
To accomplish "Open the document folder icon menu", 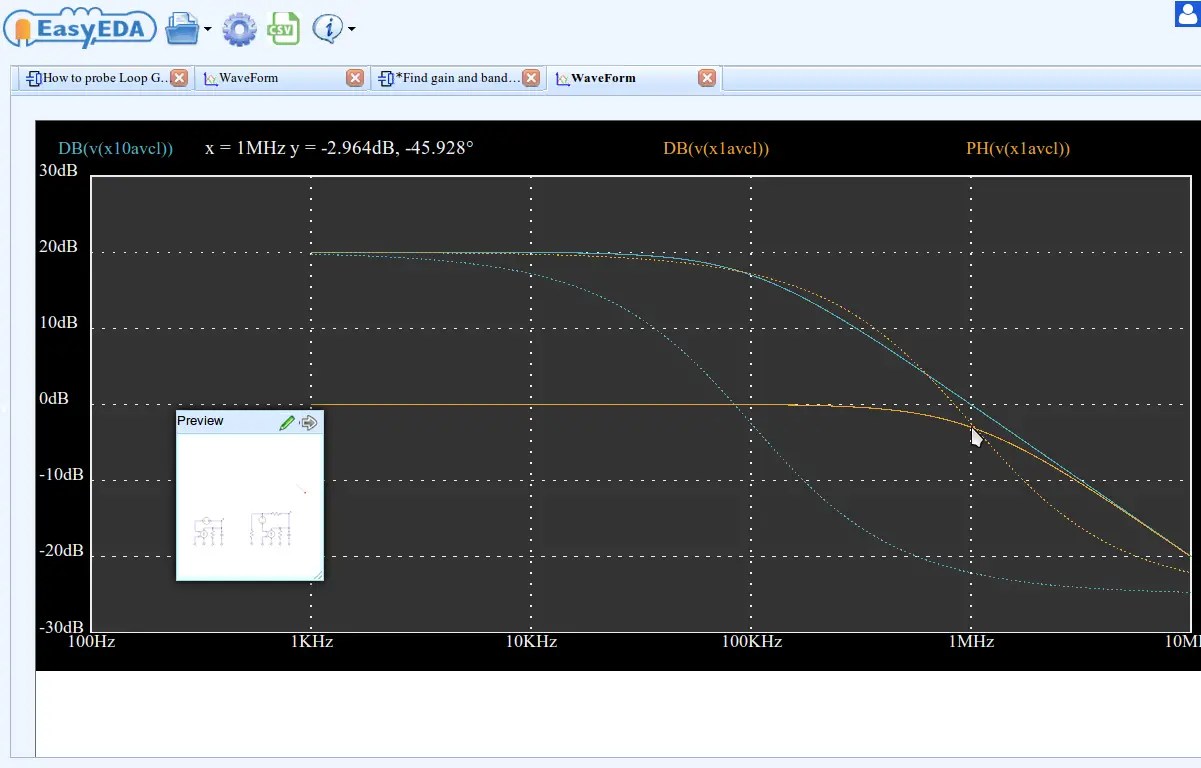I will (182, 28).
